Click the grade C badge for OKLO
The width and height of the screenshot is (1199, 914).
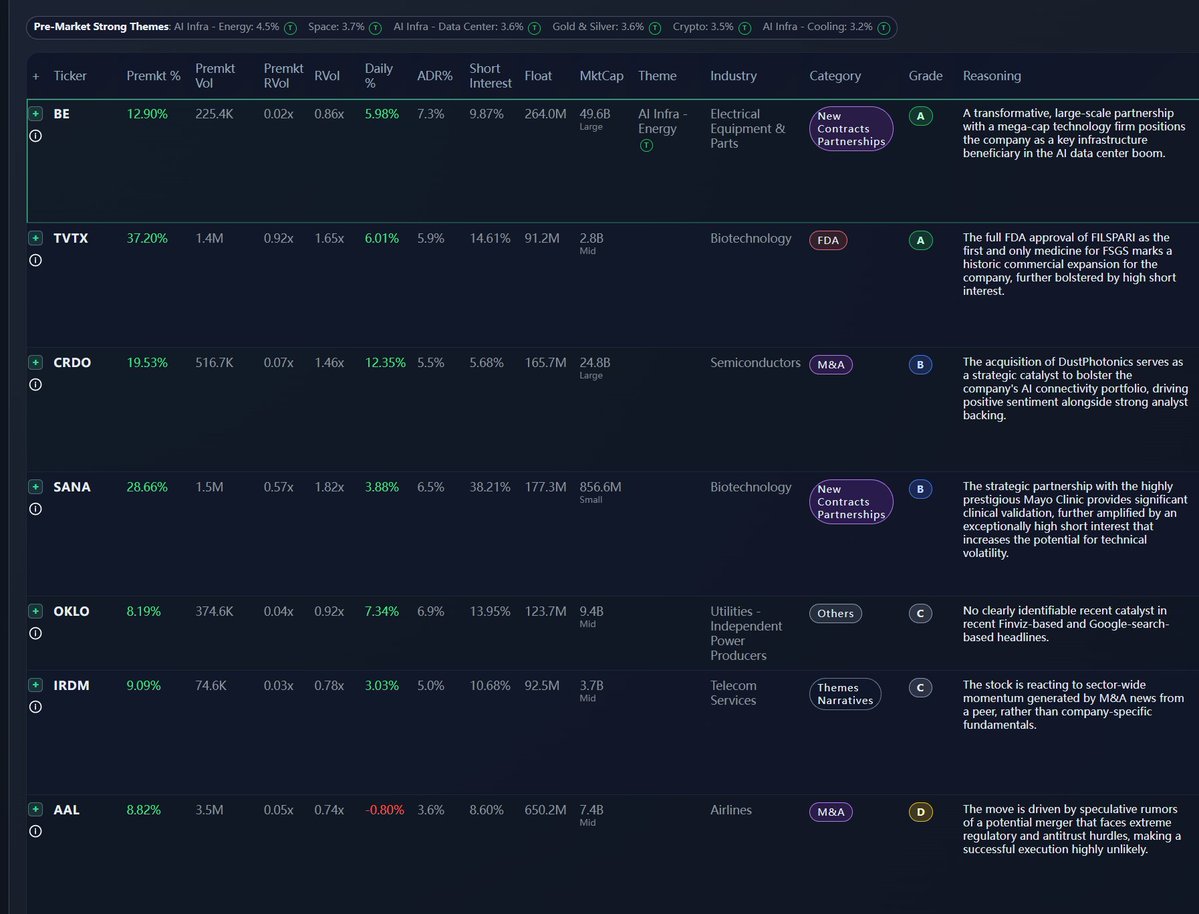[x=921, y=613]
